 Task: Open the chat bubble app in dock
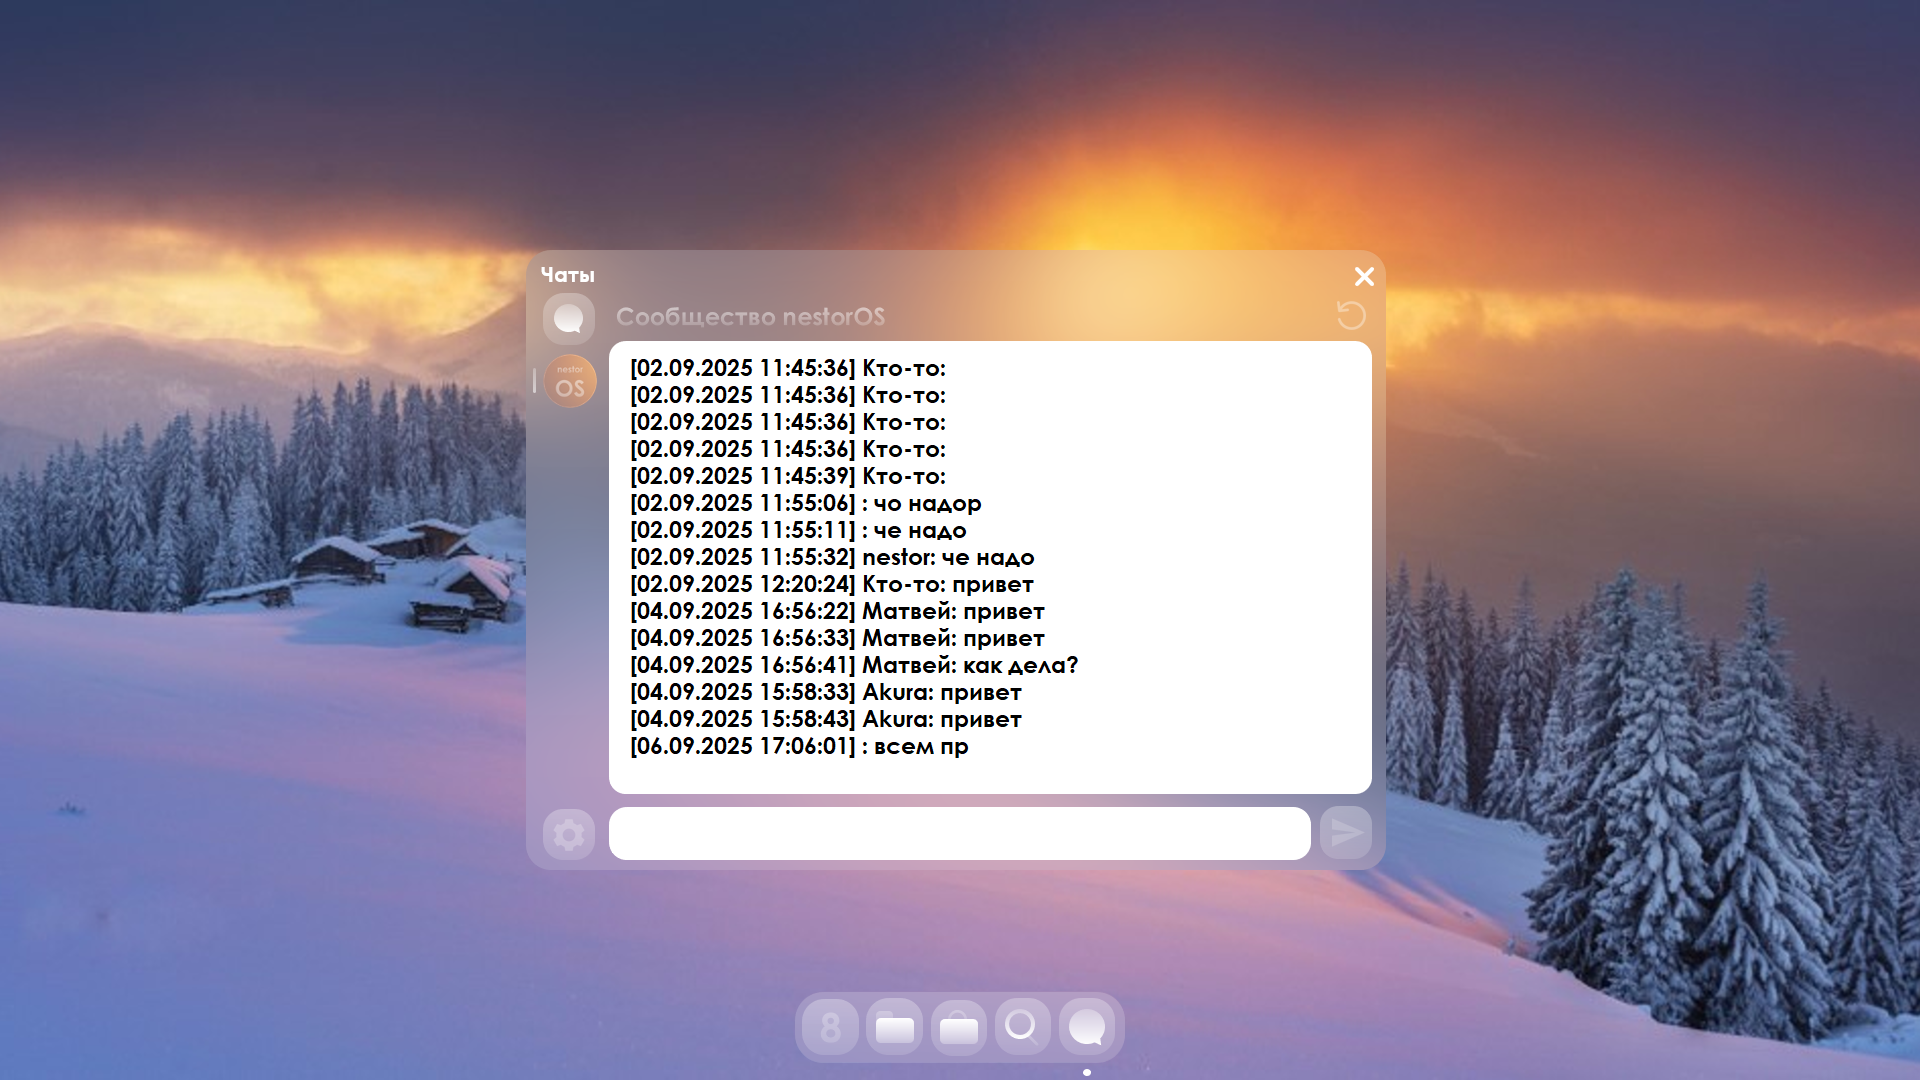point(1087,1027)
